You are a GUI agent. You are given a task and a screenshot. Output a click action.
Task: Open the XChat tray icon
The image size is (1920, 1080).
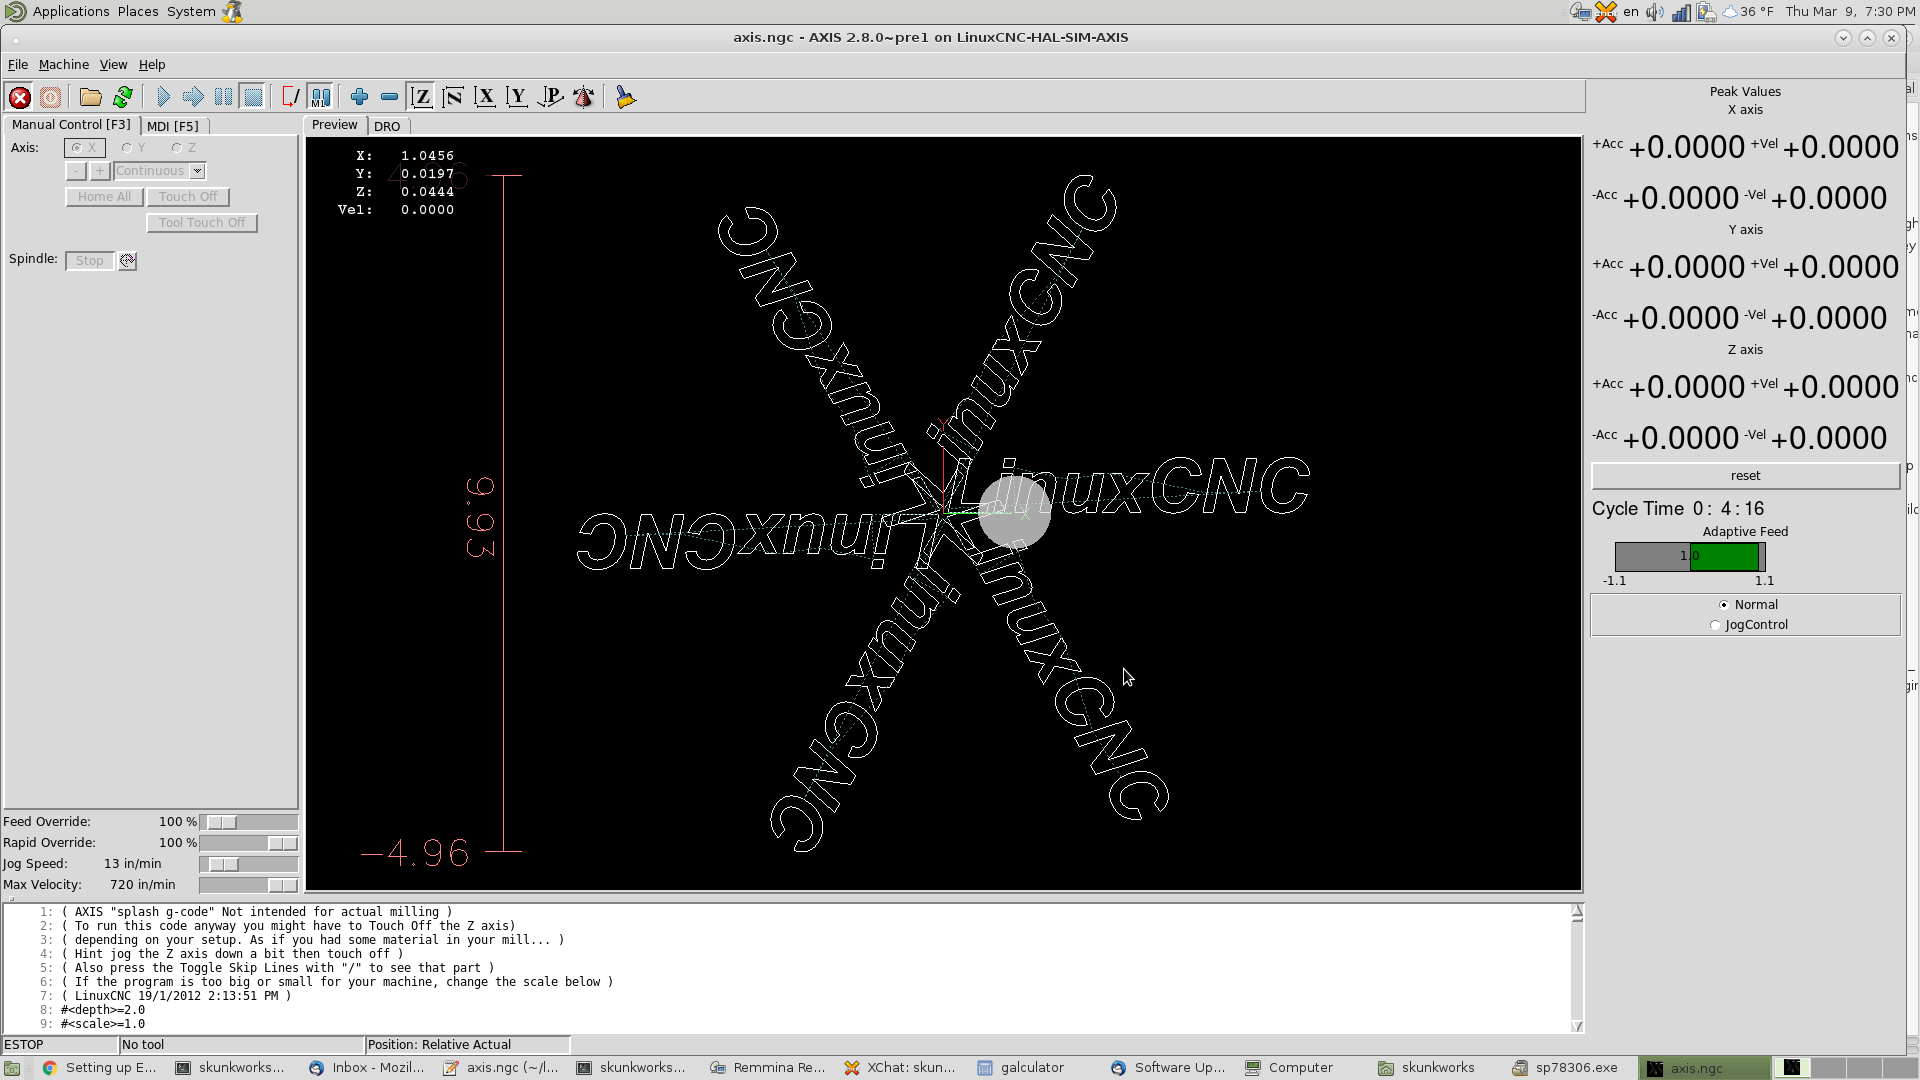pyautogui.click(x=1606, y=12)
